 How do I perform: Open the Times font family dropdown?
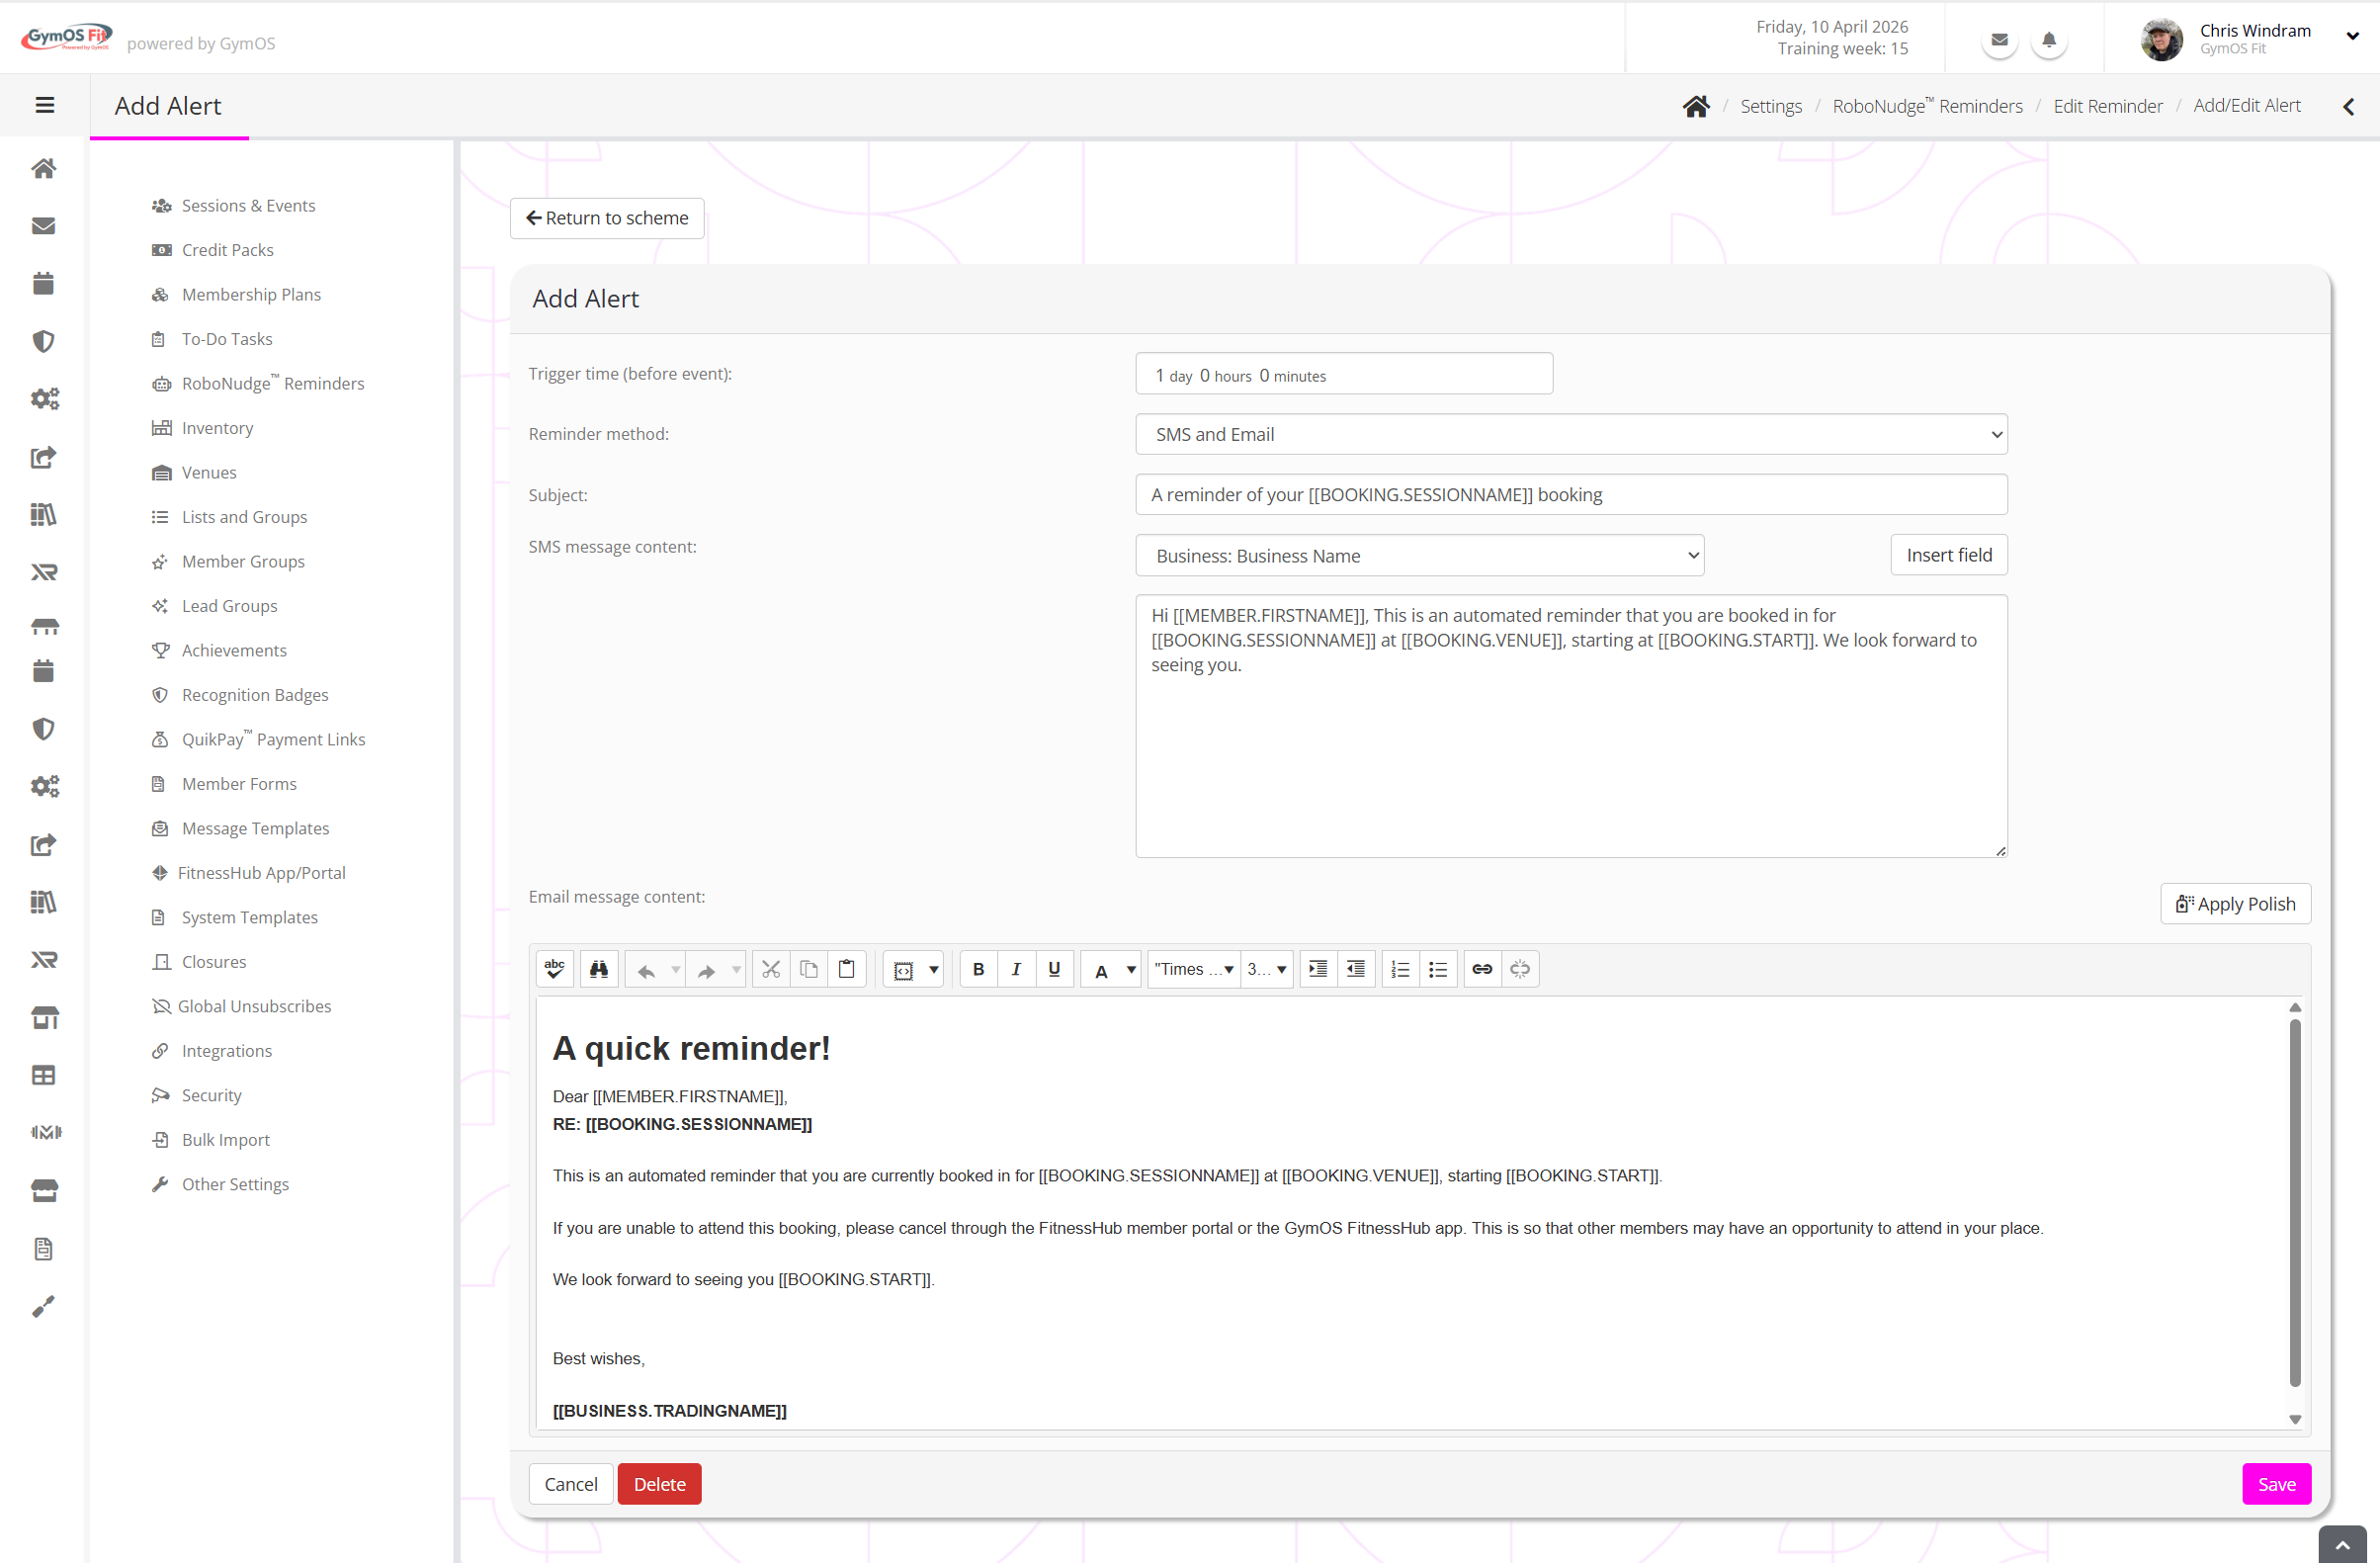click(1193, 969)
